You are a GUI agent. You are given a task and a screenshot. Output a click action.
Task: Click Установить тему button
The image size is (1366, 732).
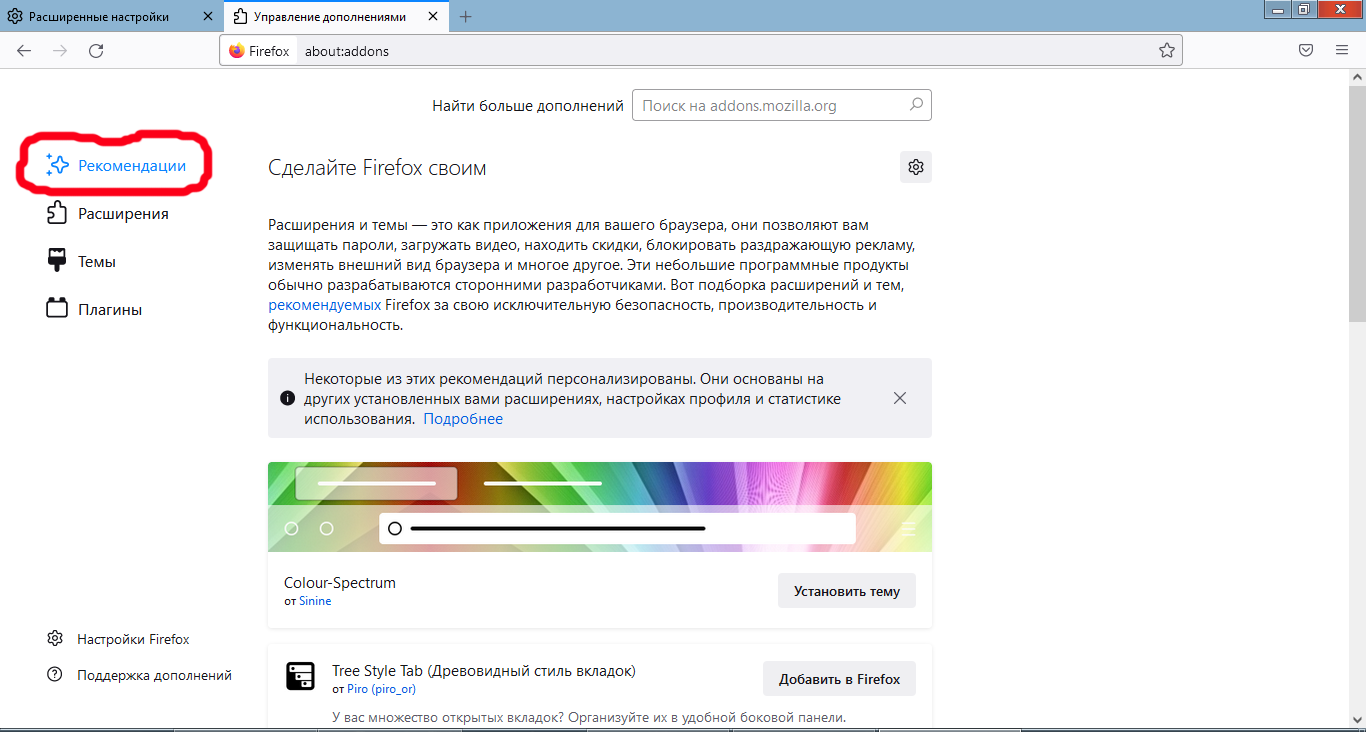[x=847, y=591]
